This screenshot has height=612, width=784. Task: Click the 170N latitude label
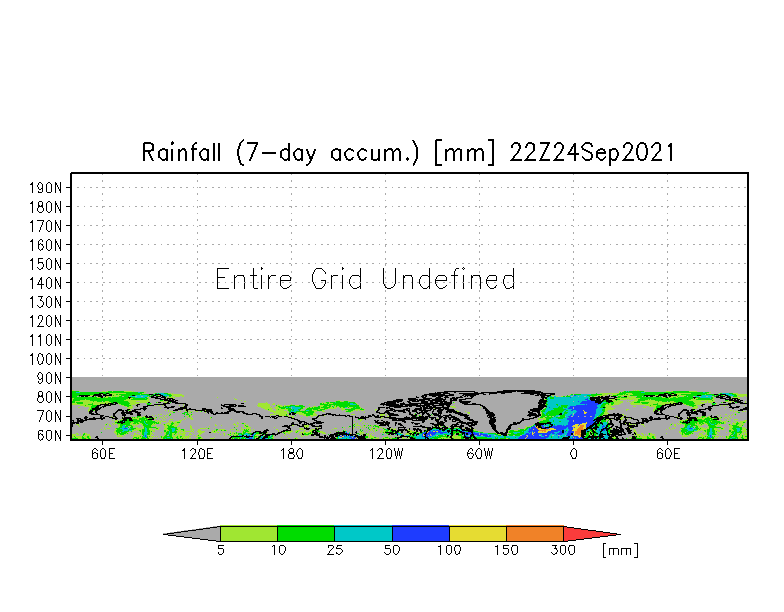click(46, 226)
